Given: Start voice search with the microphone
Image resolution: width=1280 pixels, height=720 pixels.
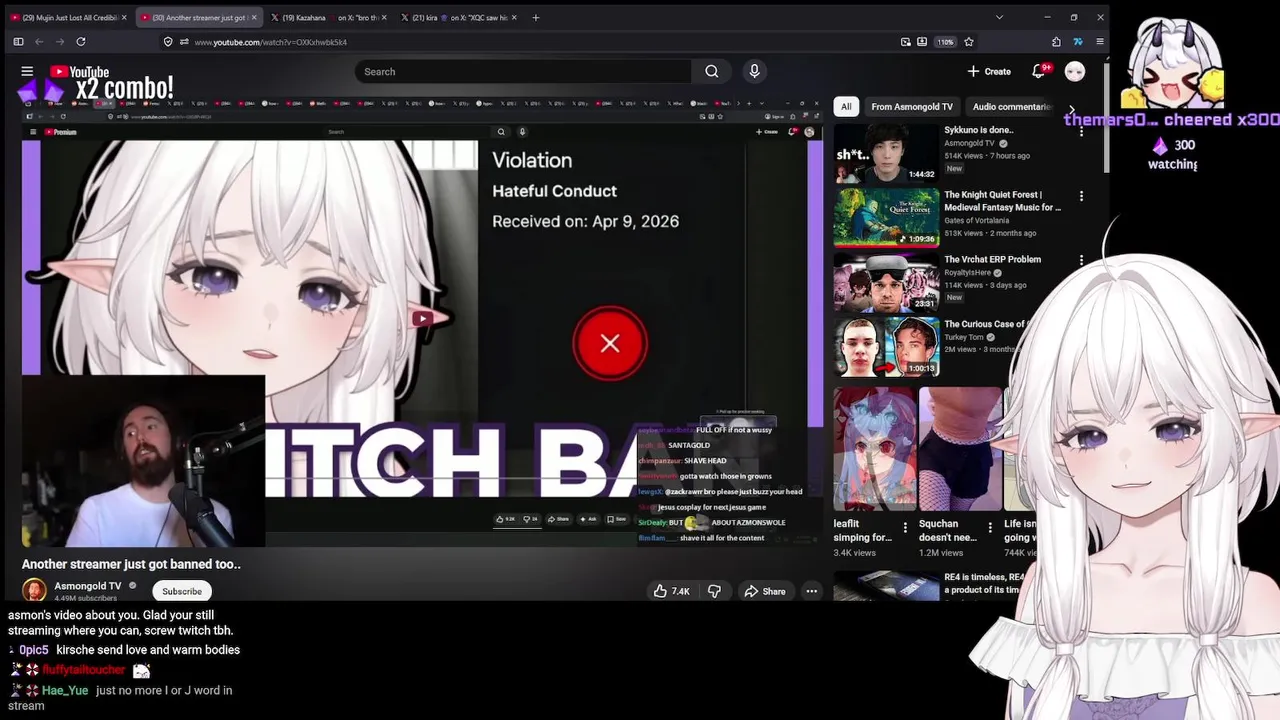Looking at the screenshot, I should point(754,72).
